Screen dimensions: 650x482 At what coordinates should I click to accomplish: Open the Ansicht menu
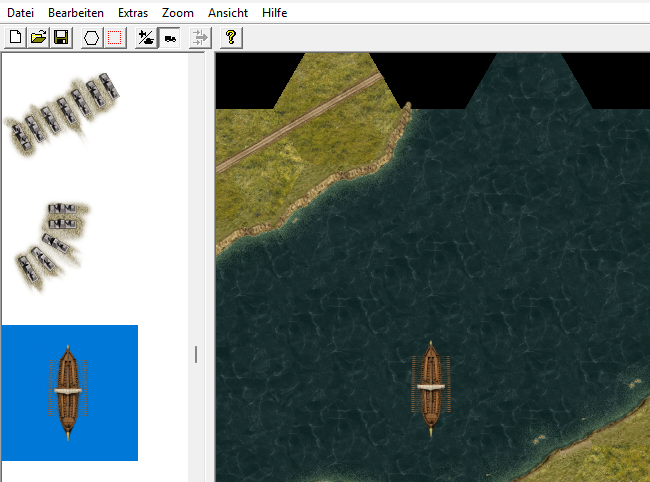coord(228,13)
